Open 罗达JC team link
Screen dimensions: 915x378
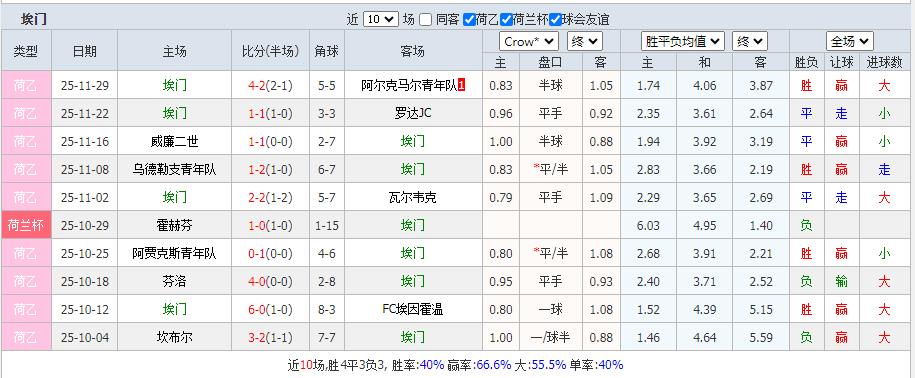[x=413, y=114]
